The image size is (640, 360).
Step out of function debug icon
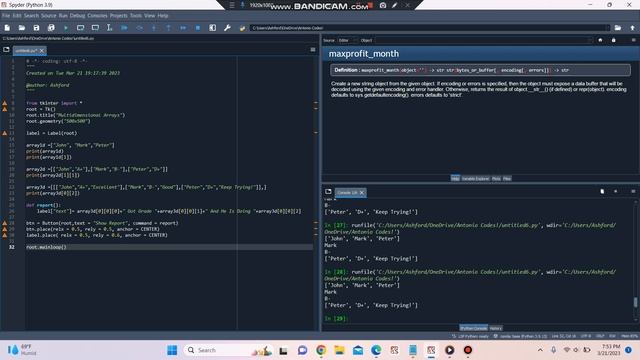(169, 28)
